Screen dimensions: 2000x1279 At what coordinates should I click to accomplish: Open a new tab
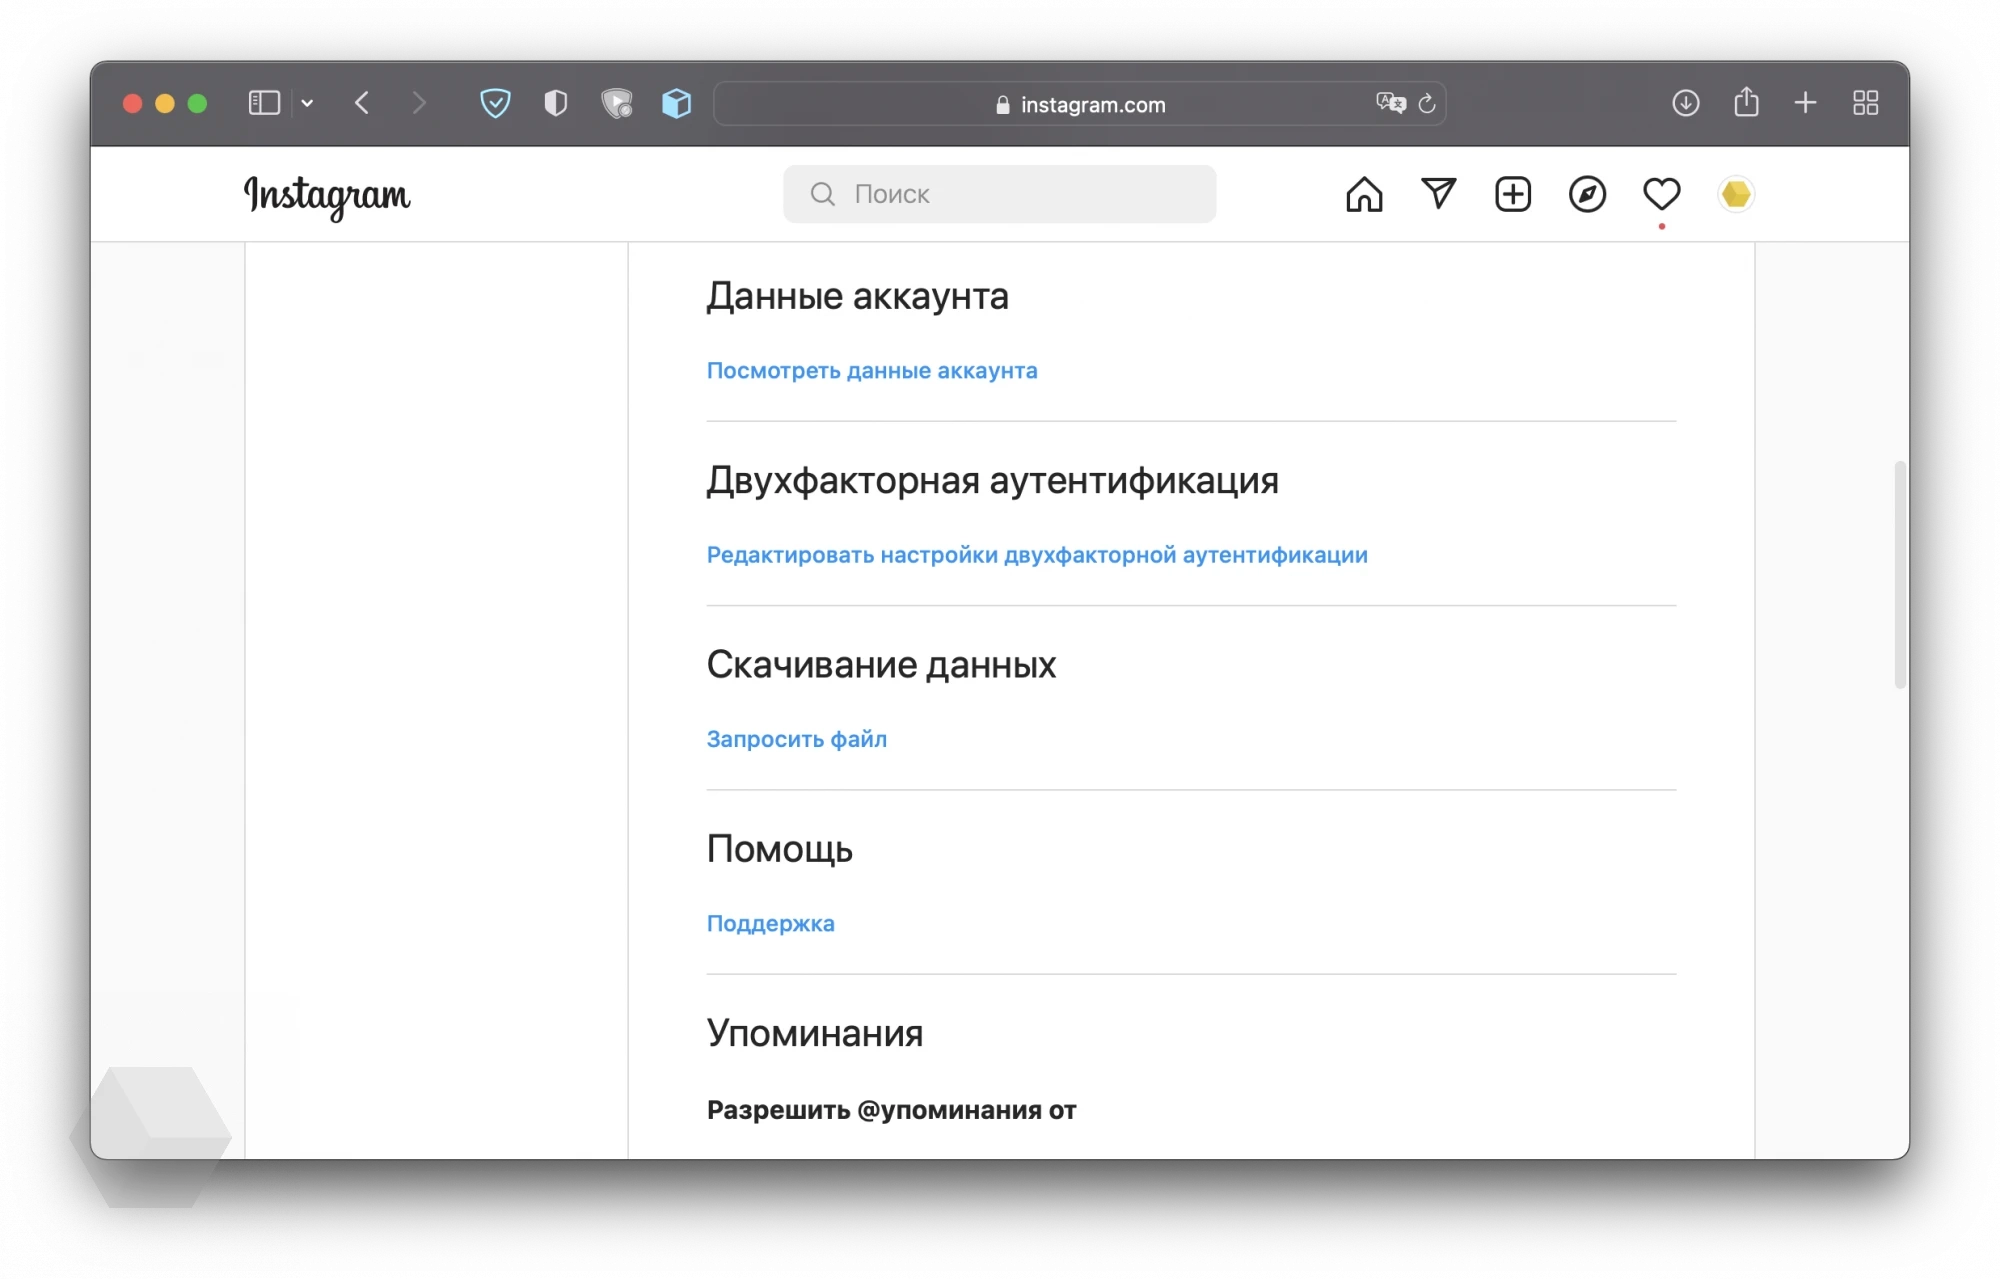click(1805, 103)
